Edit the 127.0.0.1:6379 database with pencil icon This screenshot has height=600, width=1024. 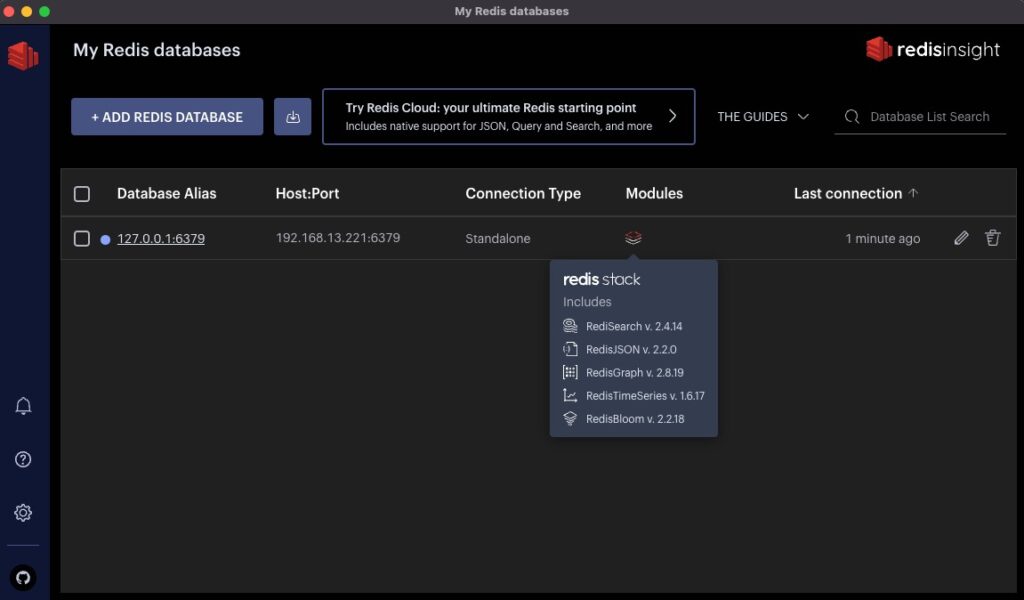[961, 238]
